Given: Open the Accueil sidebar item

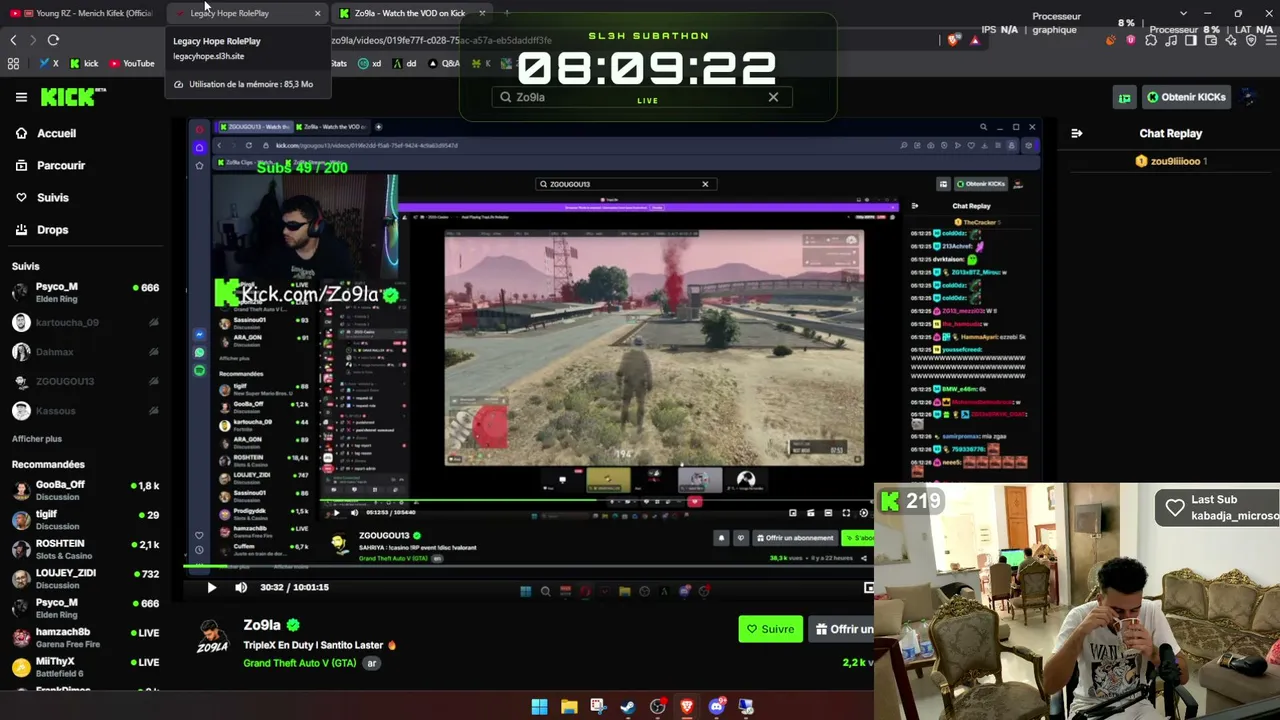Looking at the screenshot, I should pos(57,133).
